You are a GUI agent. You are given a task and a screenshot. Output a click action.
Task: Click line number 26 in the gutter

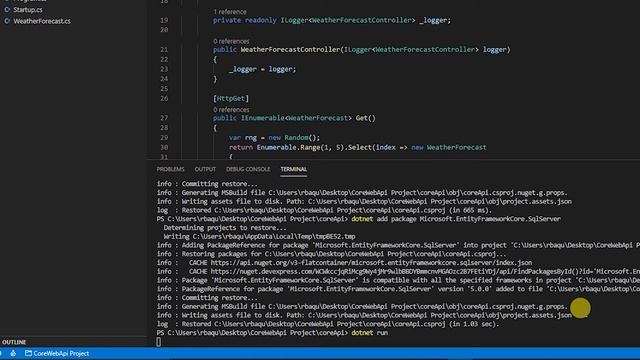[164, 98]
